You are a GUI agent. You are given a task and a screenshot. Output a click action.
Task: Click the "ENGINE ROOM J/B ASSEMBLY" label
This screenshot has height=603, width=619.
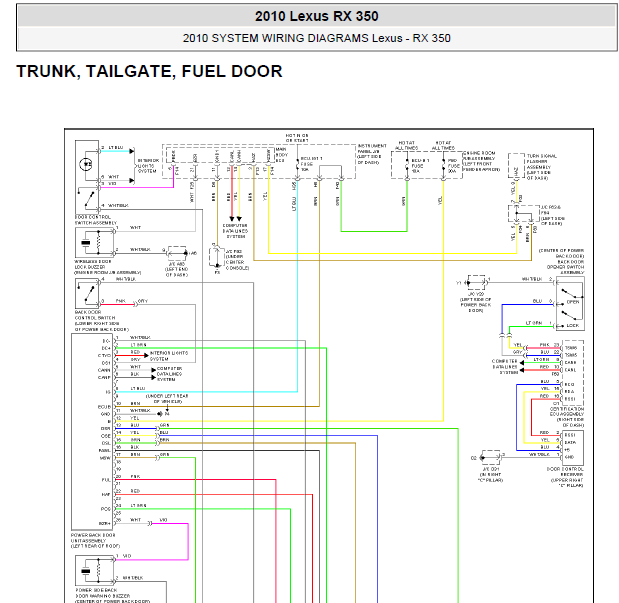point(482,161)
